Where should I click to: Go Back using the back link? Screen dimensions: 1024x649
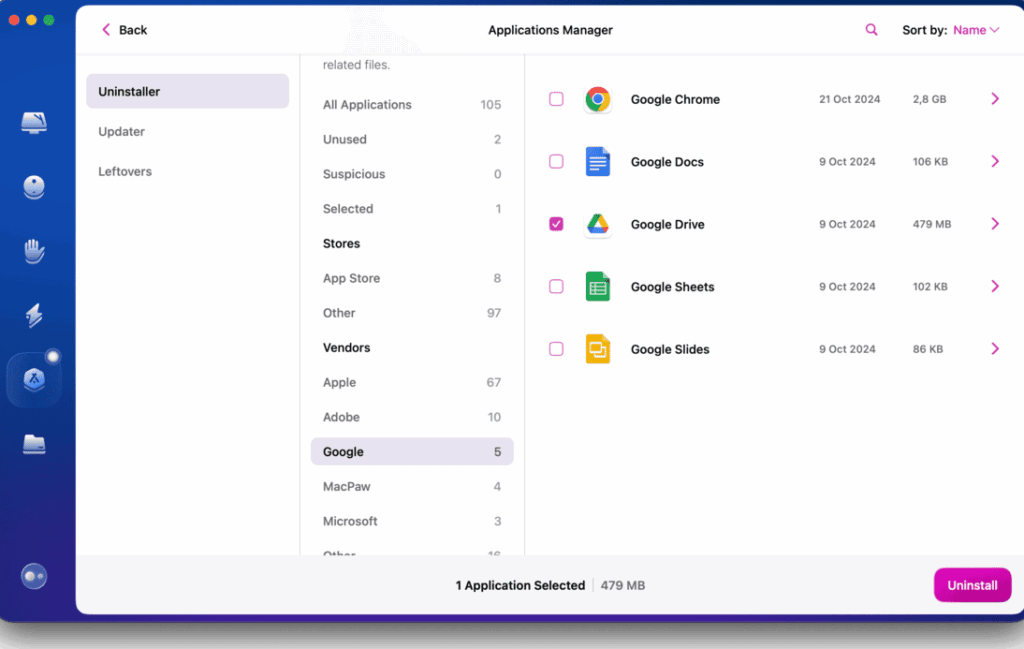[123, 29]
